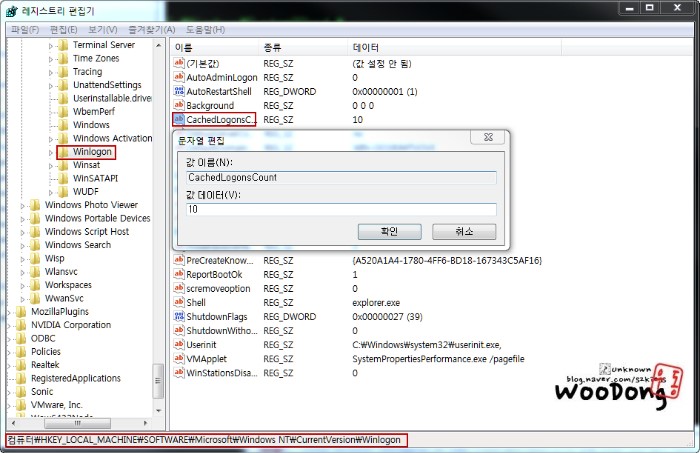Expand the Terminal Server key
This screenshot has width=700, height=453.
(50, 46)
